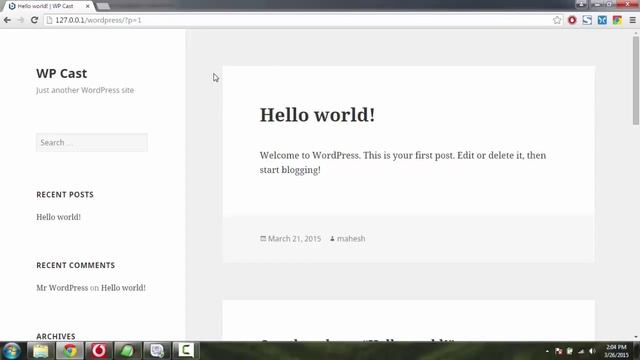The height and width of the screenshot is (360, 640).
Task: Open the blue extension icon in toolbar
Action: [602, 20]
